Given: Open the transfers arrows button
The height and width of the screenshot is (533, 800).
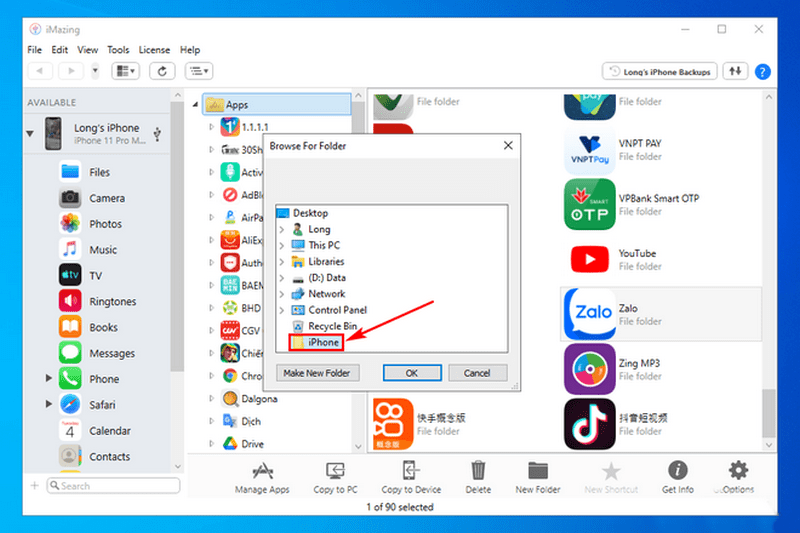Looking at the screenshot, I should [735, 71].
